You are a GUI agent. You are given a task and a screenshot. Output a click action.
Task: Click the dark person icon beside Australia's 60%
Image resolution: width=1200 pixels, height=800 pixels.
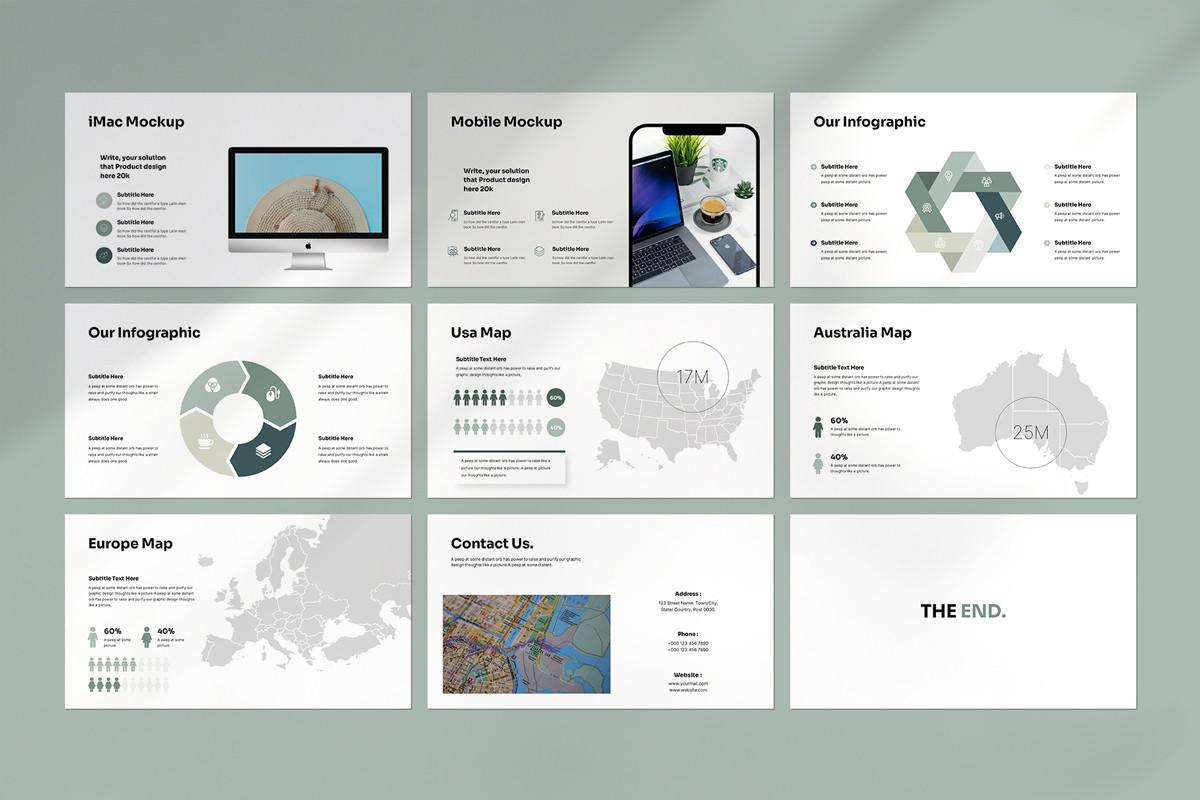(x=818, y=428)
